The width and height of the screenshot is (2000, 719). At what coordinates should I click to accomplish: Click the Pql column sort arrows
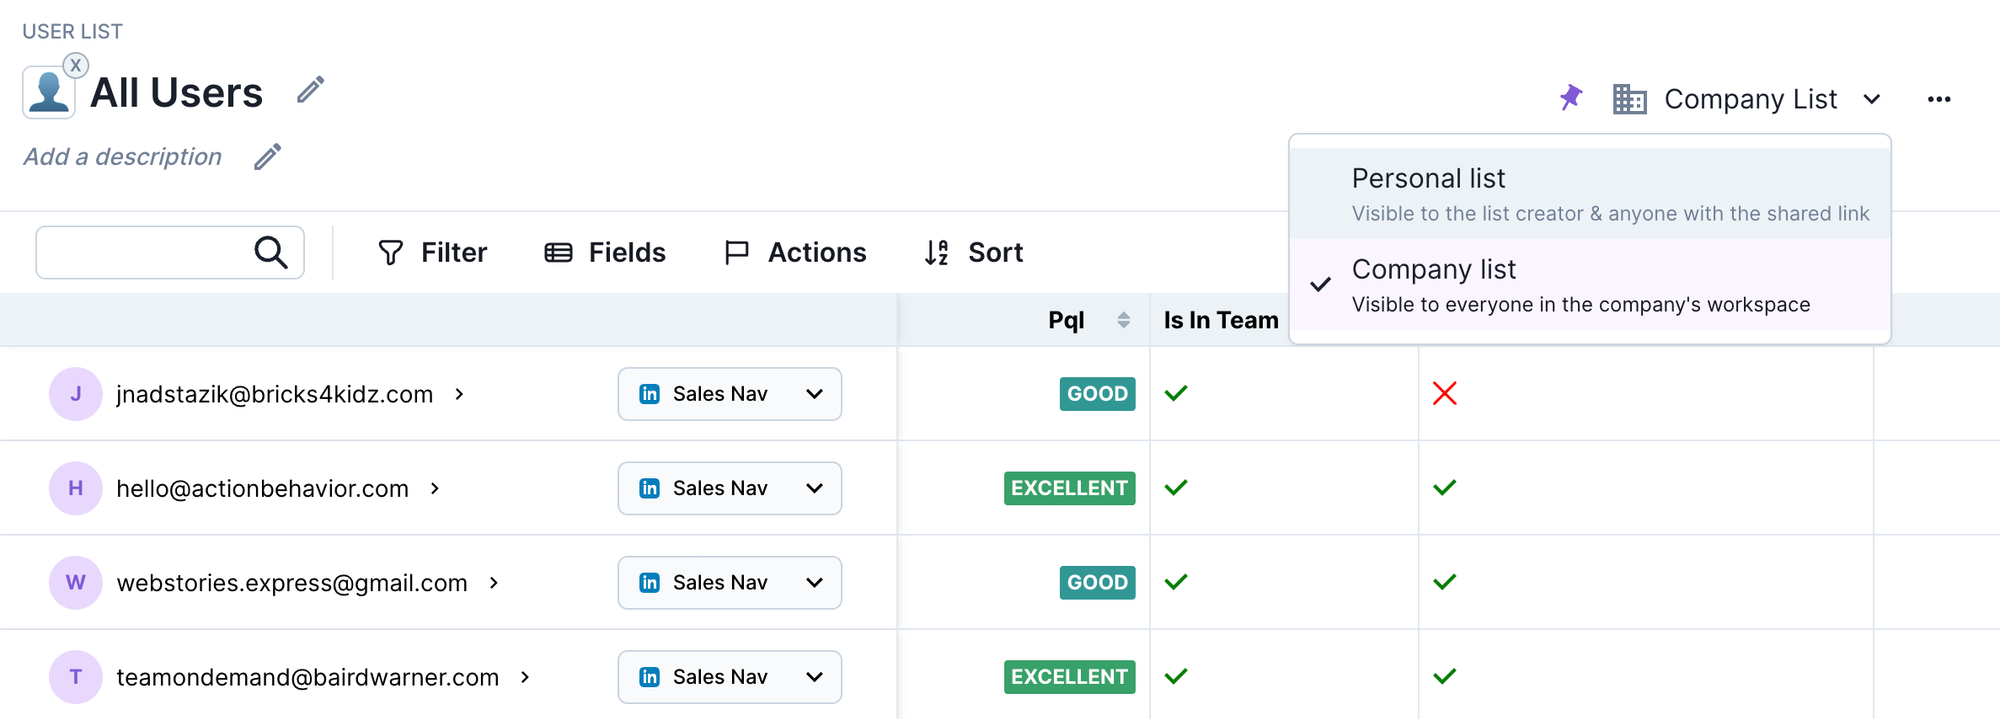(x=1123, y=320)
